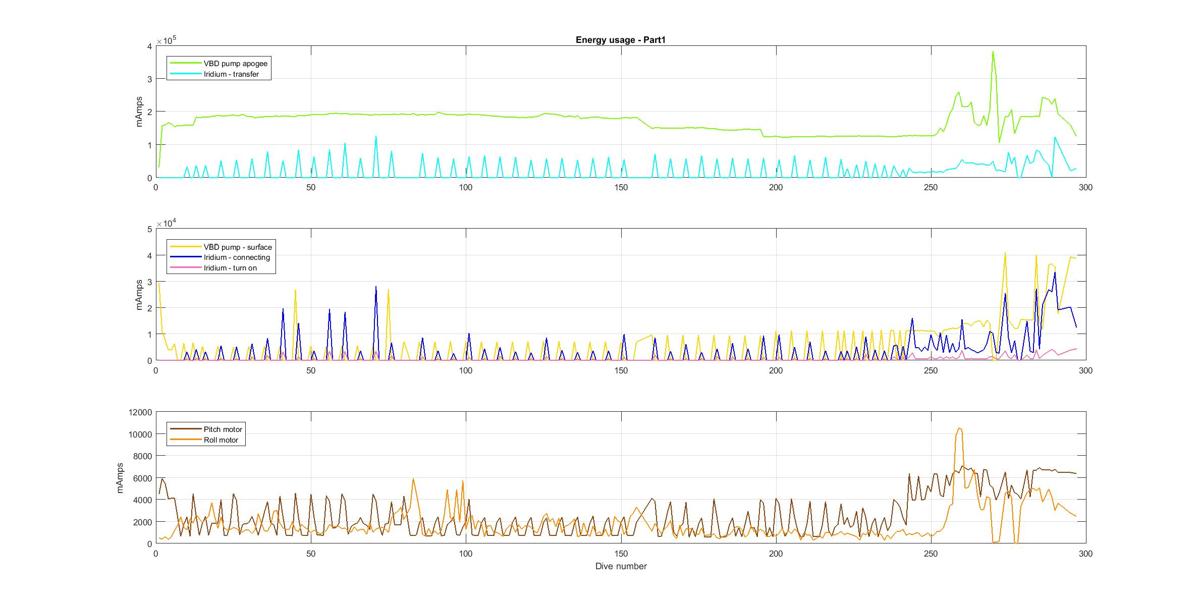Screen dimensions: 1200x611
Task: Click the tallest green VBD pump apogee spike
Action: (993, 52)
